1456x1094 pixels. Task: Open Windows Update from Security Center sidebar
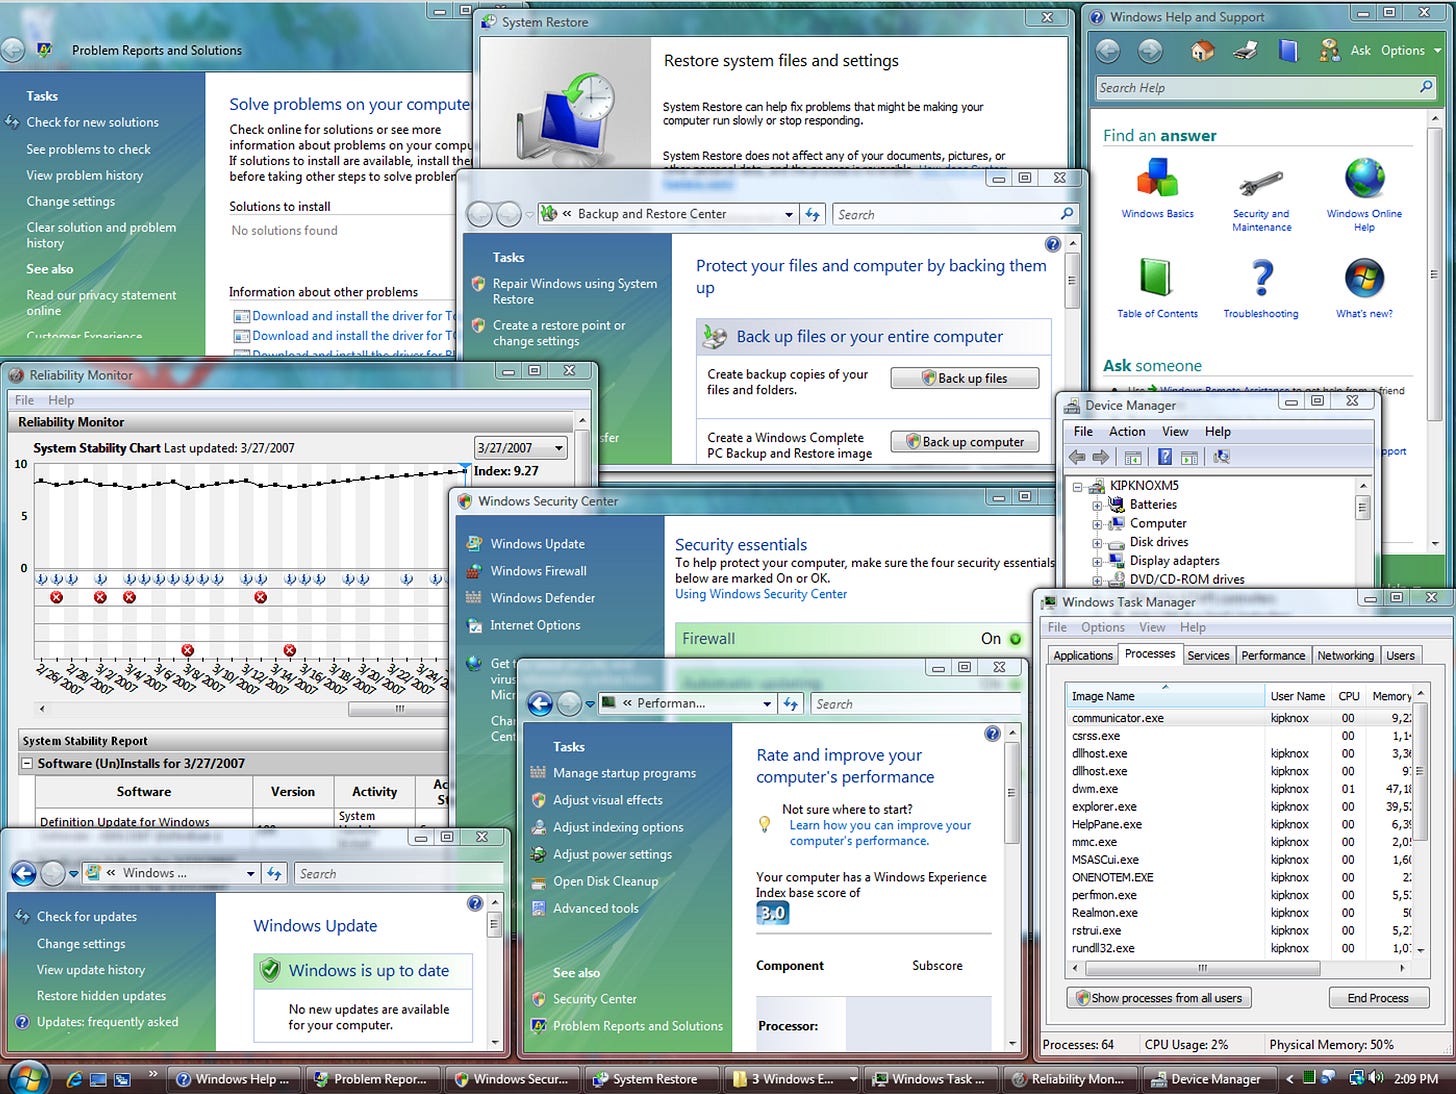(x=537, y=543)
